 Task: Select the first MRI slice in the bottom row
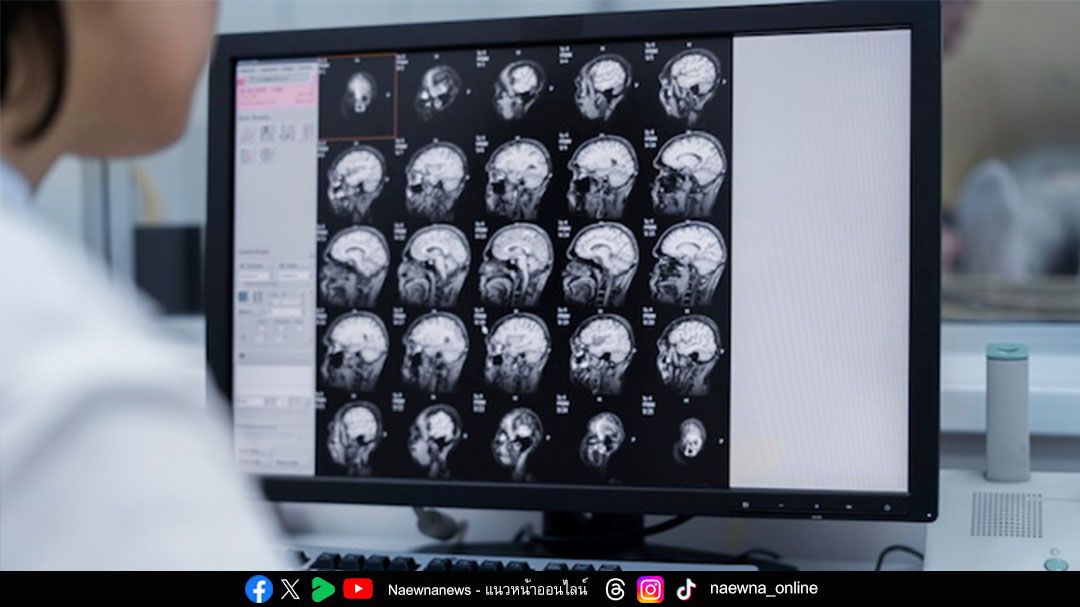point(355,436)
